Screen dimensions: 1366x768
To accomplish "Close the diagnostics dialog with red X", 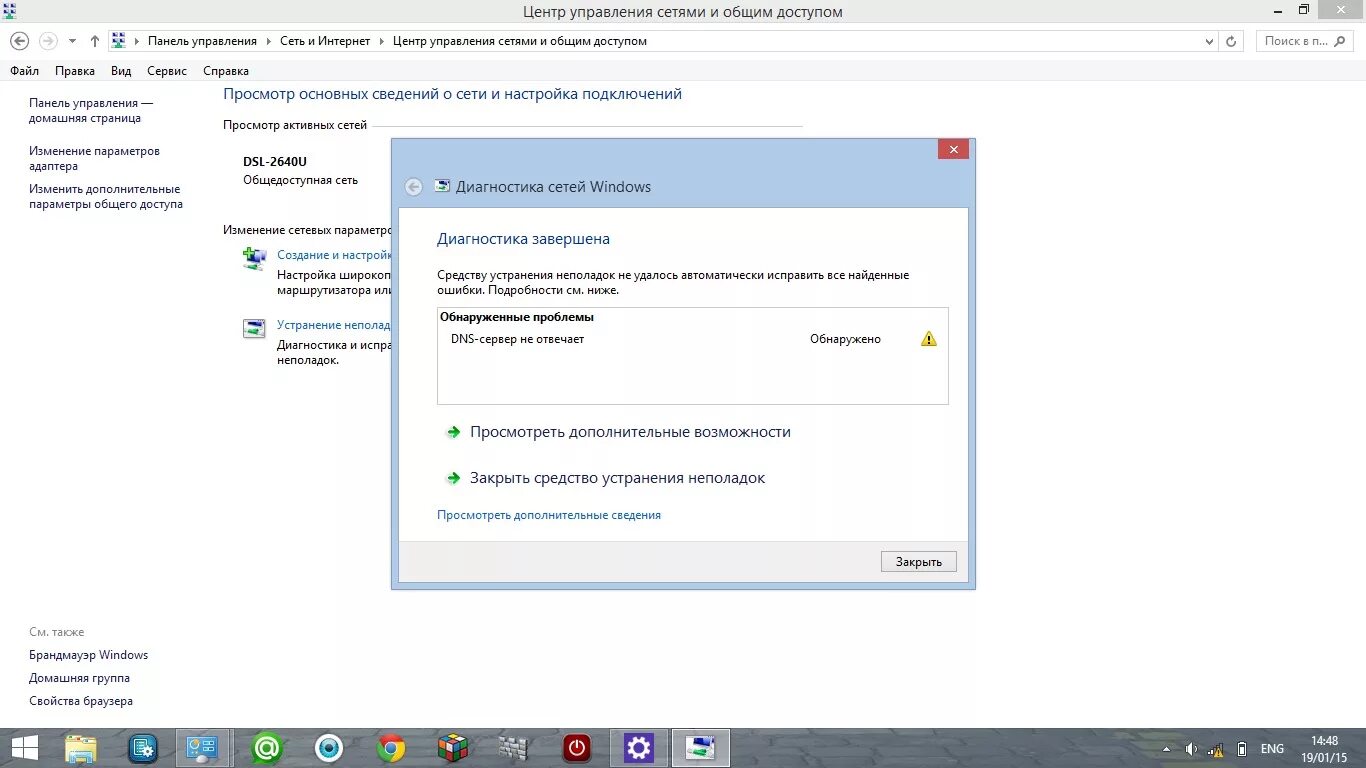I will (x=953, y=149).
